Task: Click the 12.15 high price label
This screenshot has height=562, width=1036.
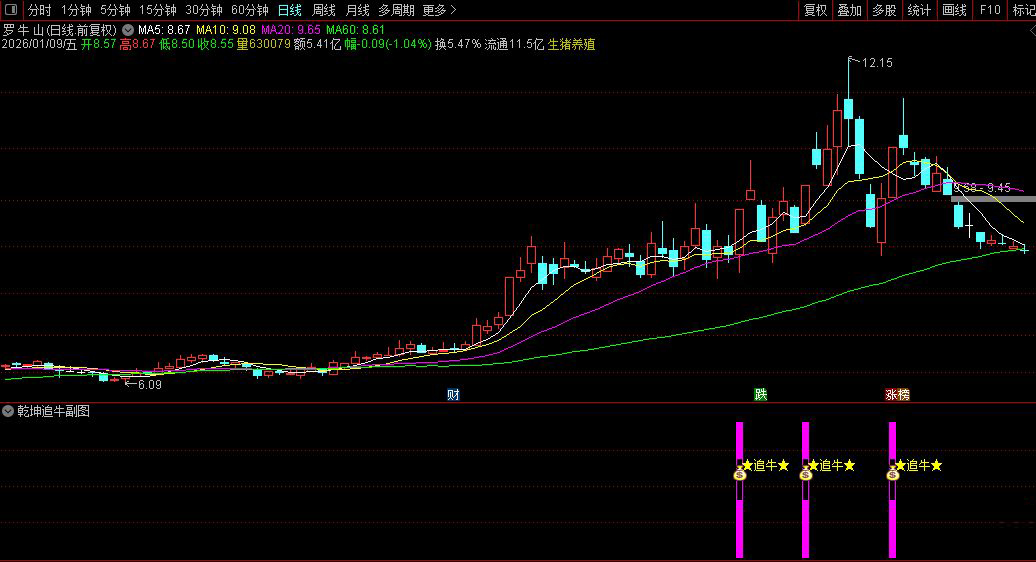Action: [x=877, y=63]
